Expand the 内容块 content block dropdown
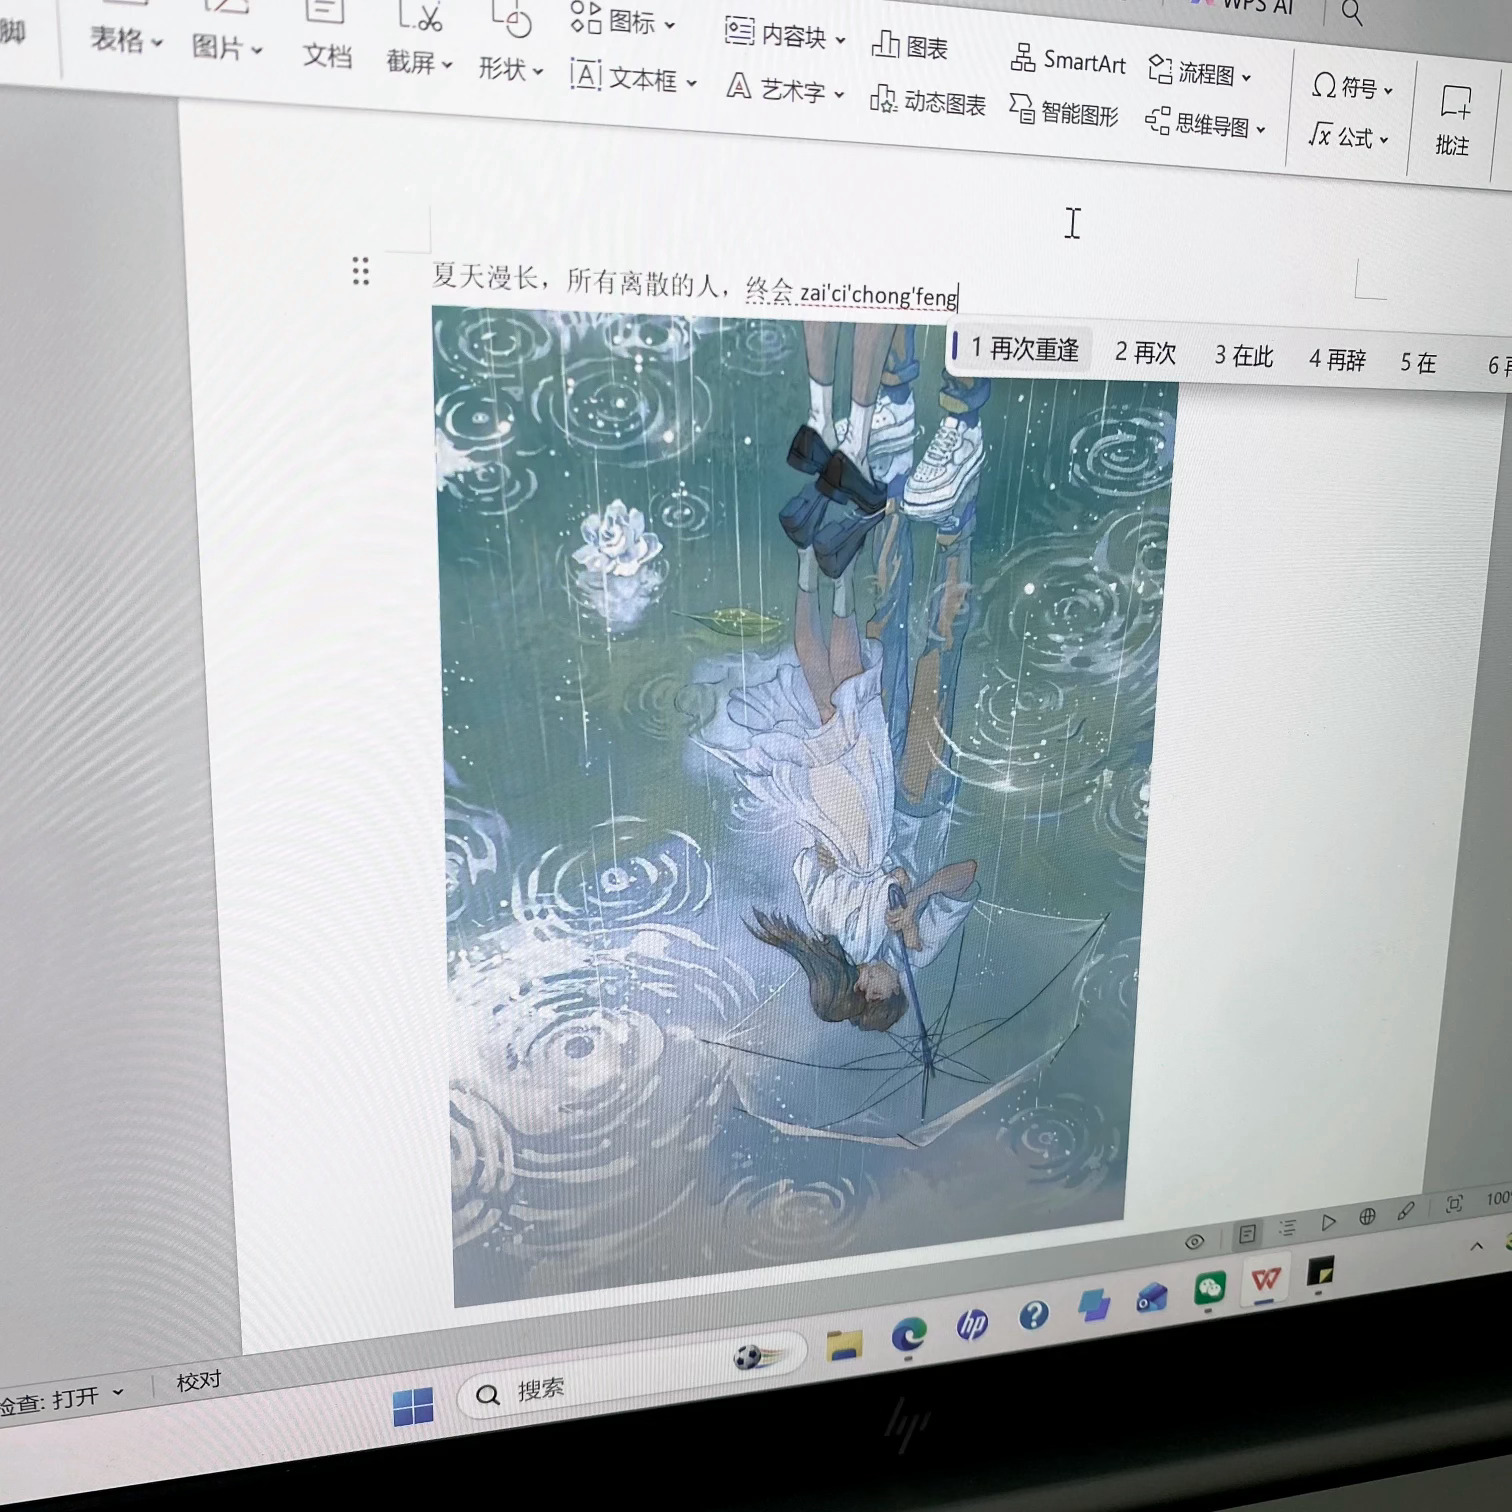The height and width of the screenshot is (1512, 1512). [785, 35]
